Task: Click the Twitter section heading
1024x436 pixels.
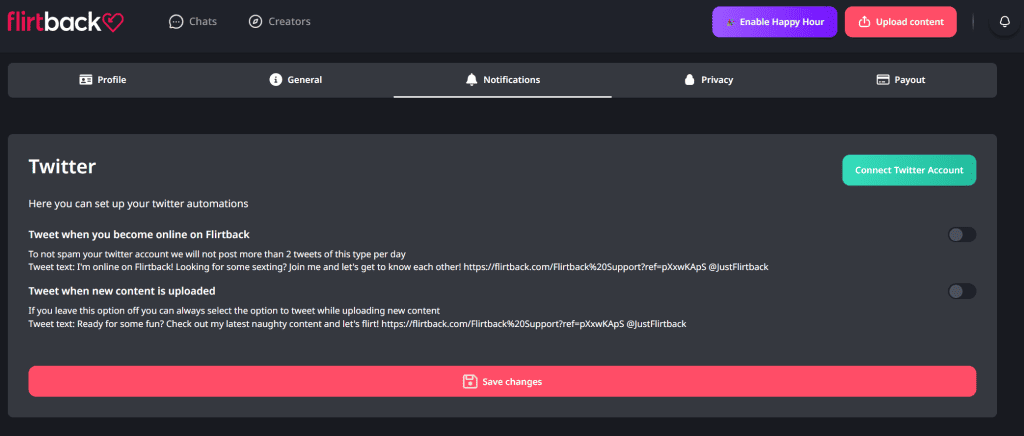Action: pos(62,166)
